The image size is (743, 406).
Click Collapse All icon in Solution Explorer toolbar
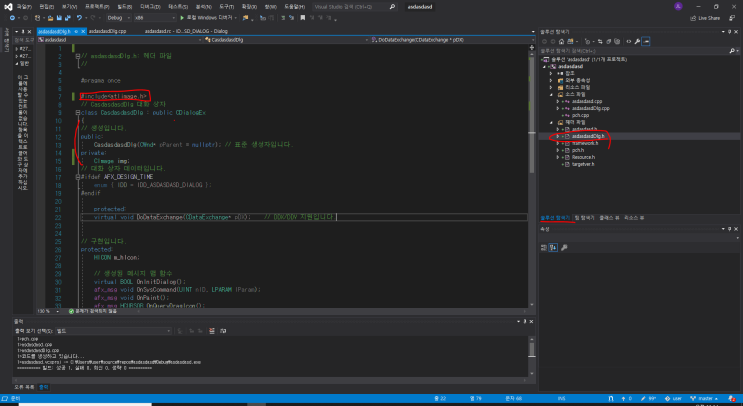point(609,41)
